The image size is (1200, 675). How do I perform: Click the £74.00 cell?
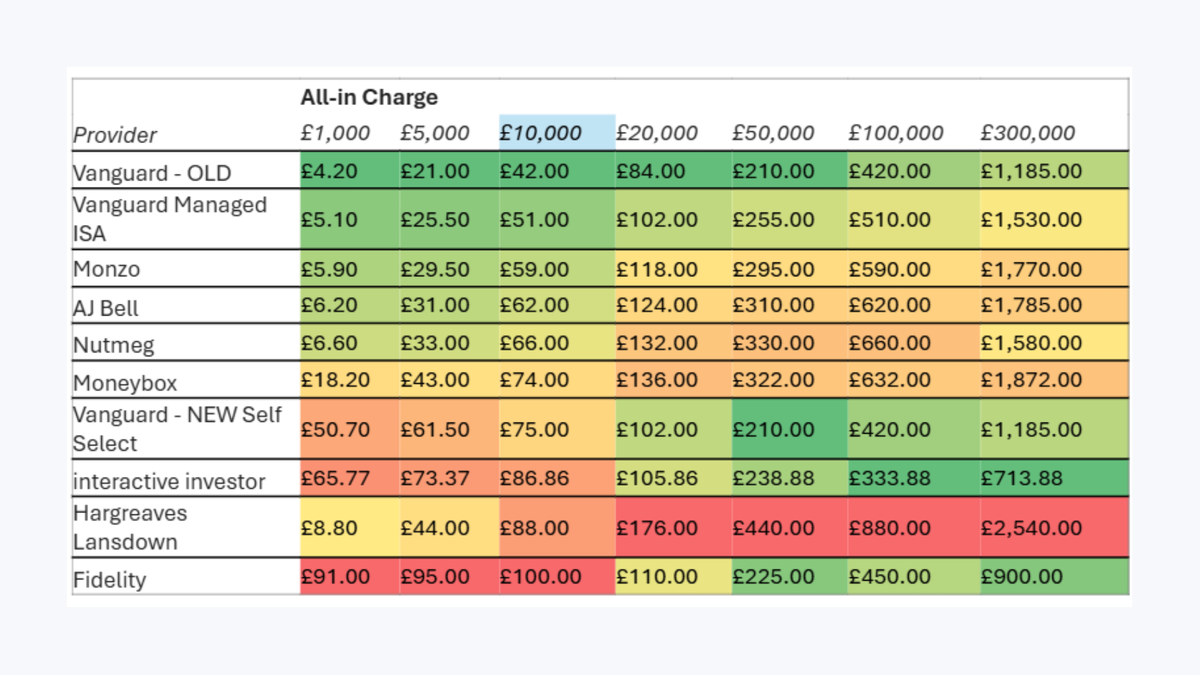click(x=557, y=380)
